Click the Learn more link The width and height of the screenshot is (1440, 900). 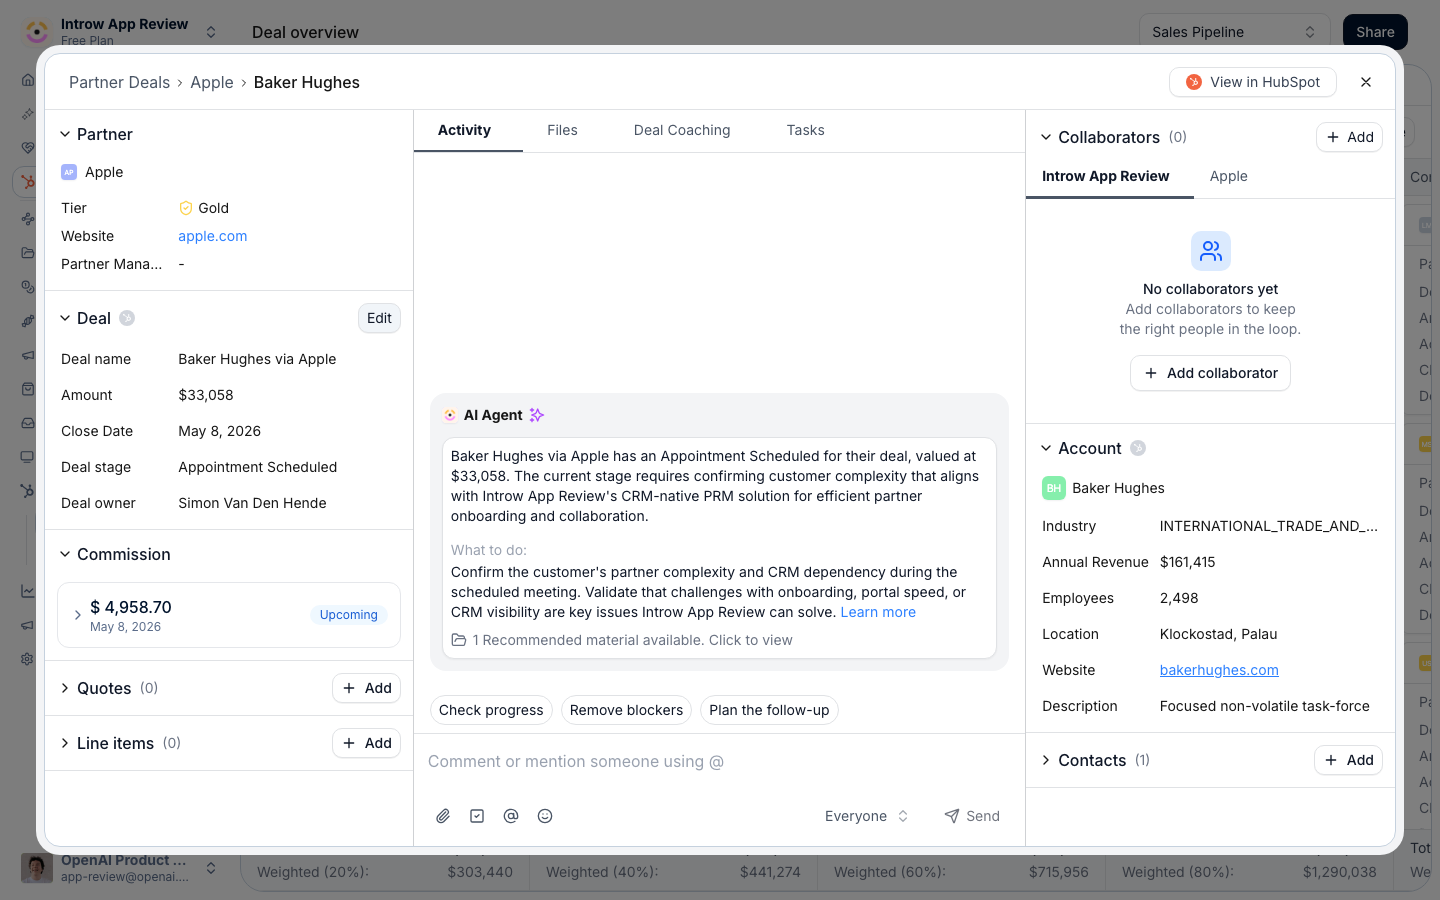(x=878, y=612)
